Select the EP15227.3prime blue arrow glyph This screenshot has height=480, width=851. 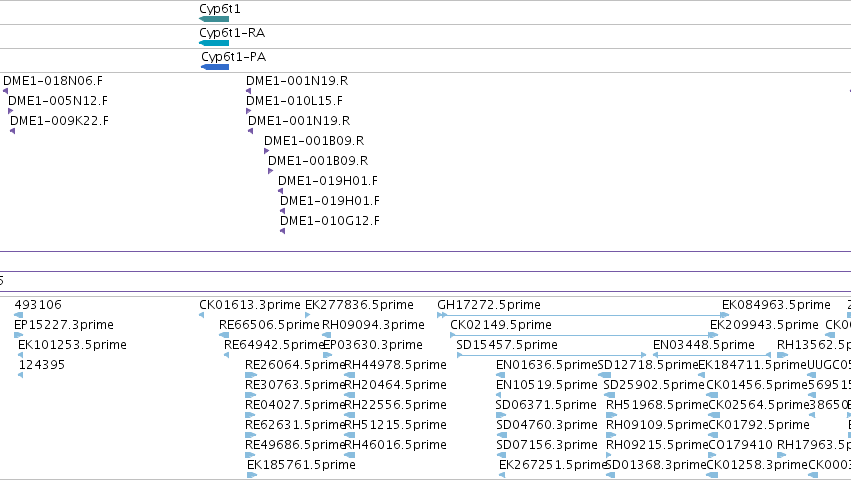(x=18, y=335)
